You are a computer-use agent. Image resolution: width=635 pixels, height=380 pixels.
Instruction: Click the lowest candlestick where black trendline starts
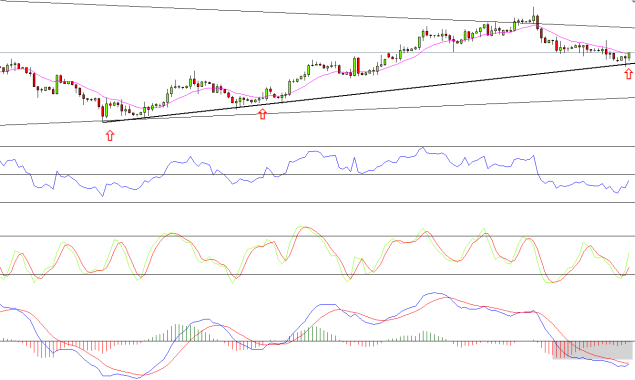point(102,112)
